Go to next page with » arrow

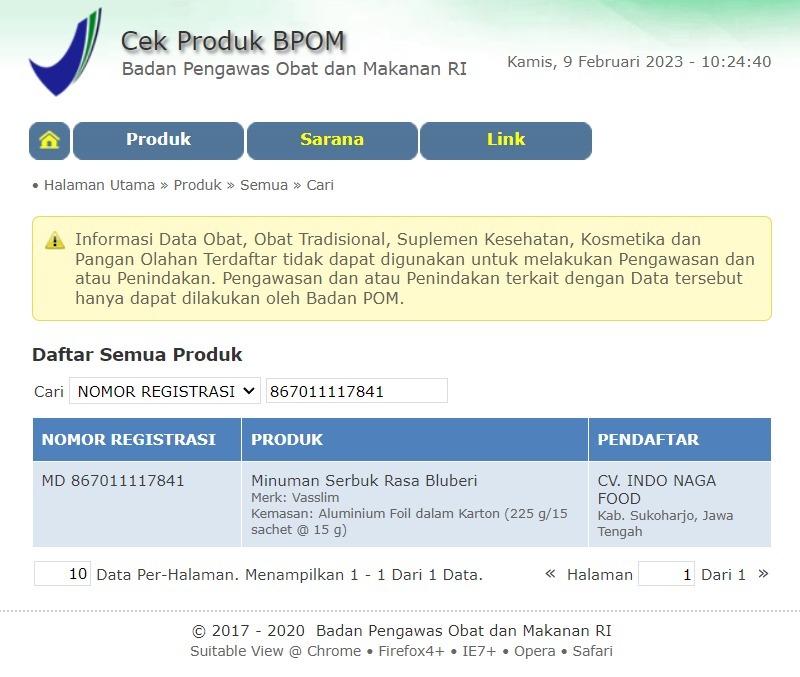pyautogui.click(x=764, y=574)
